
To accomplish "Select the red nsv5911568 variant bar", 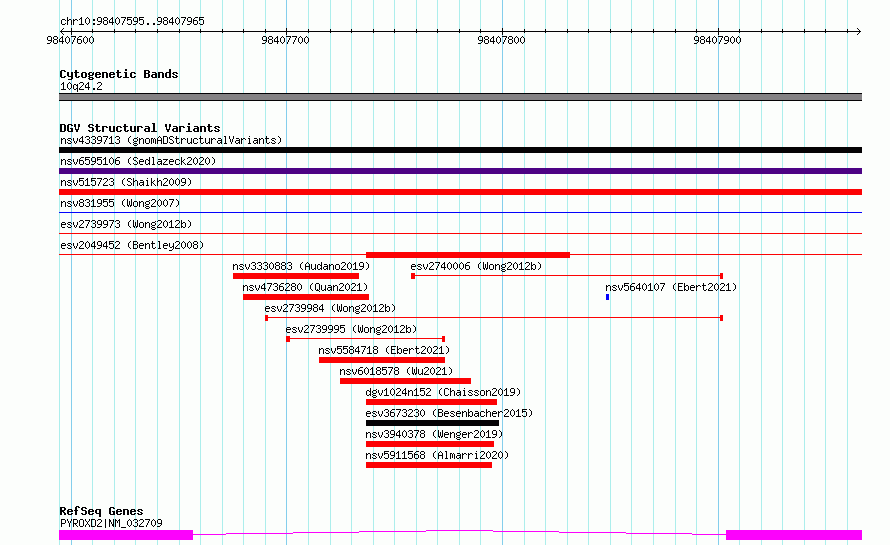I will pos(429,465).
